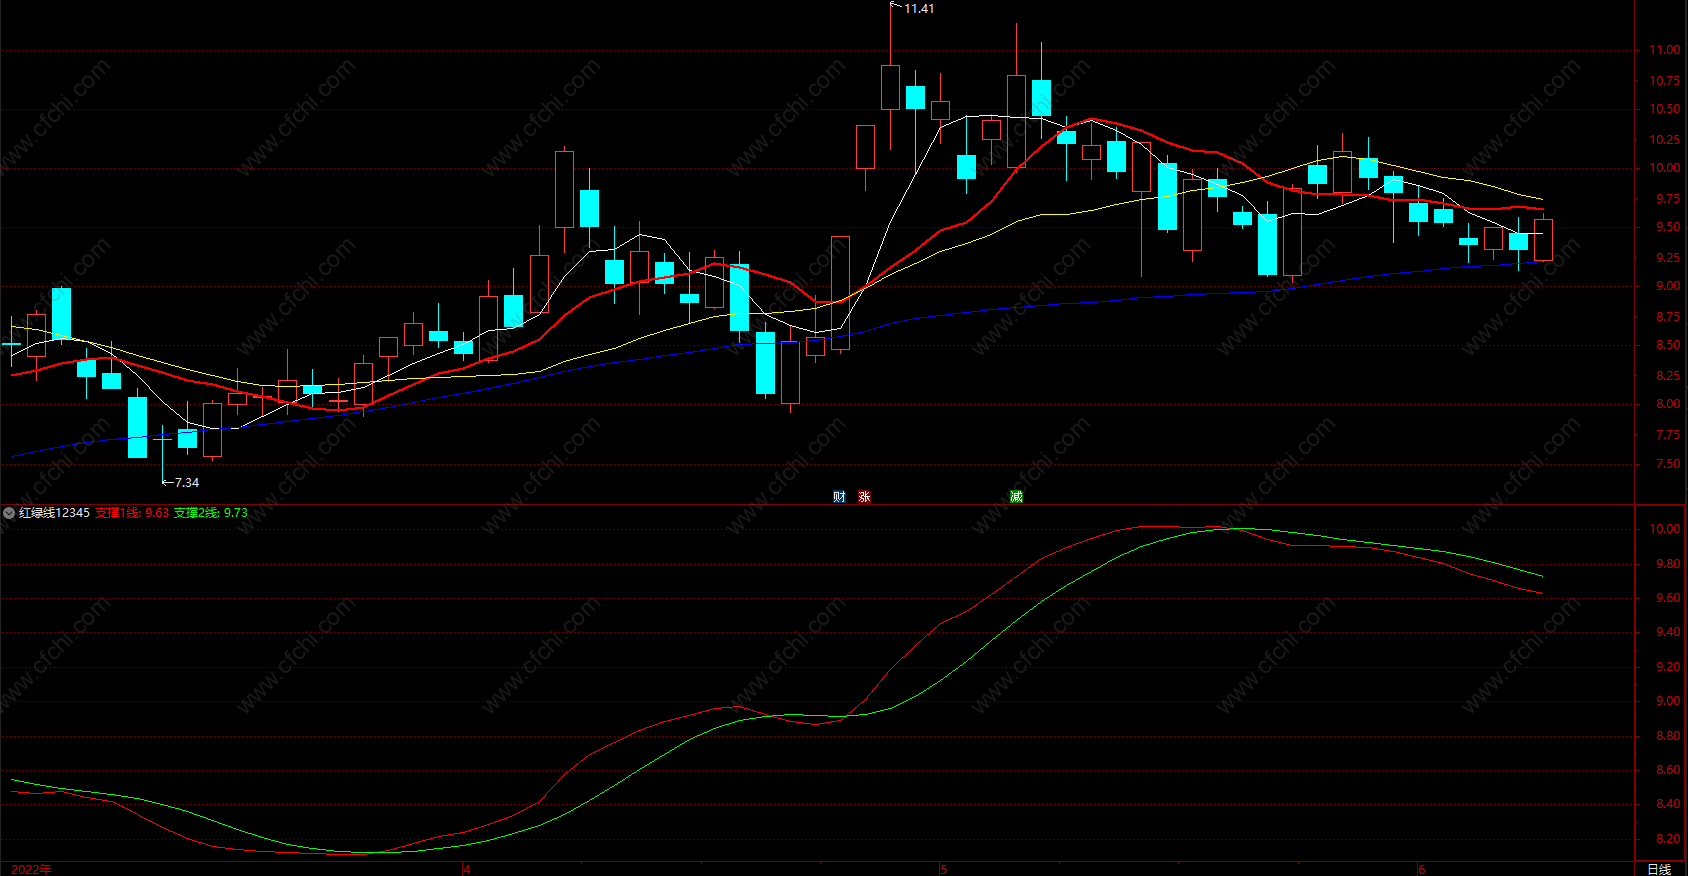Click the 7.50 price axis label

click(1668, 464)
